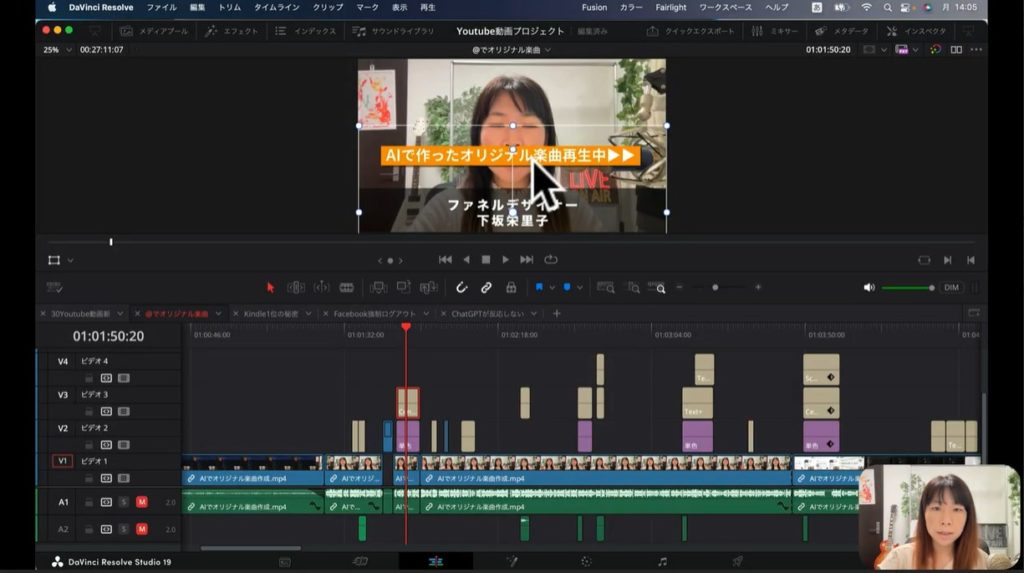Unmute audio track A1
This screenshot has width=1024, height=573.
pos(141,502)
